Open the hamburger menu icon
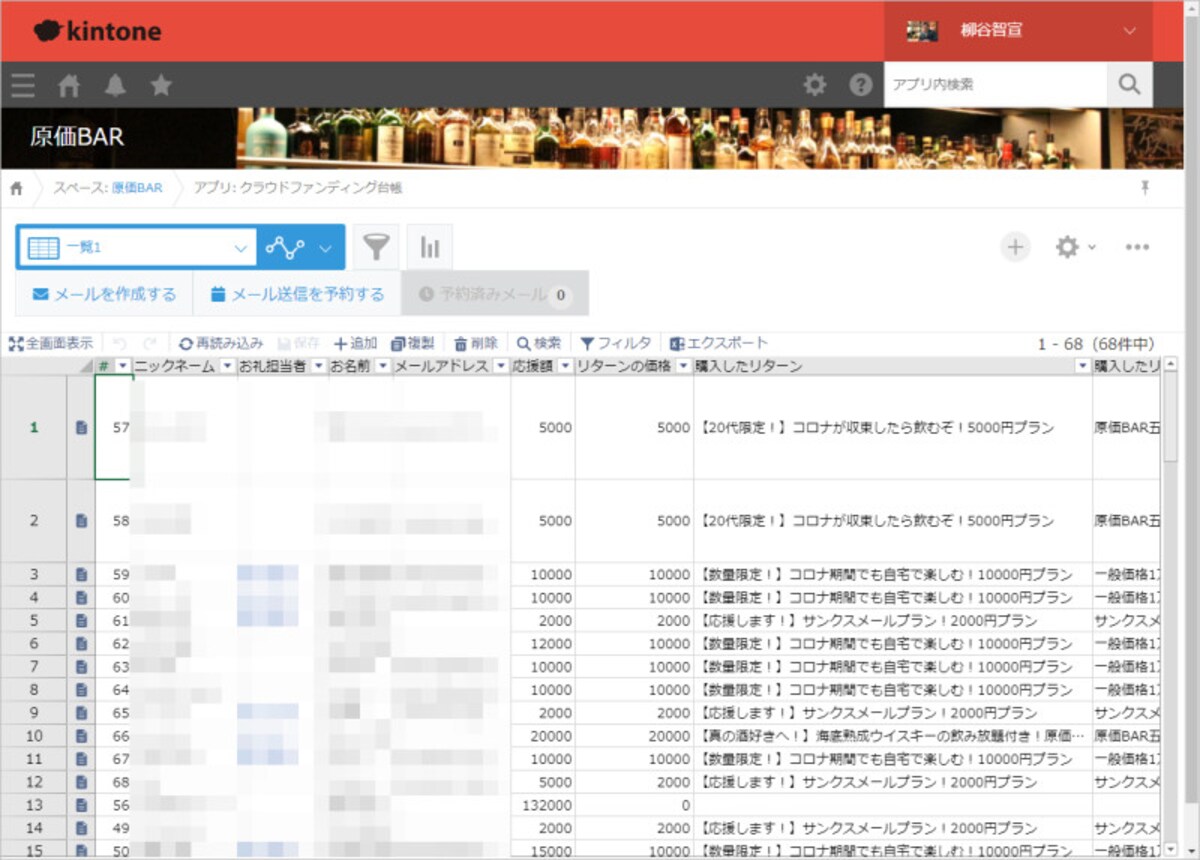 pyautogui.click(x=22, y=85)
